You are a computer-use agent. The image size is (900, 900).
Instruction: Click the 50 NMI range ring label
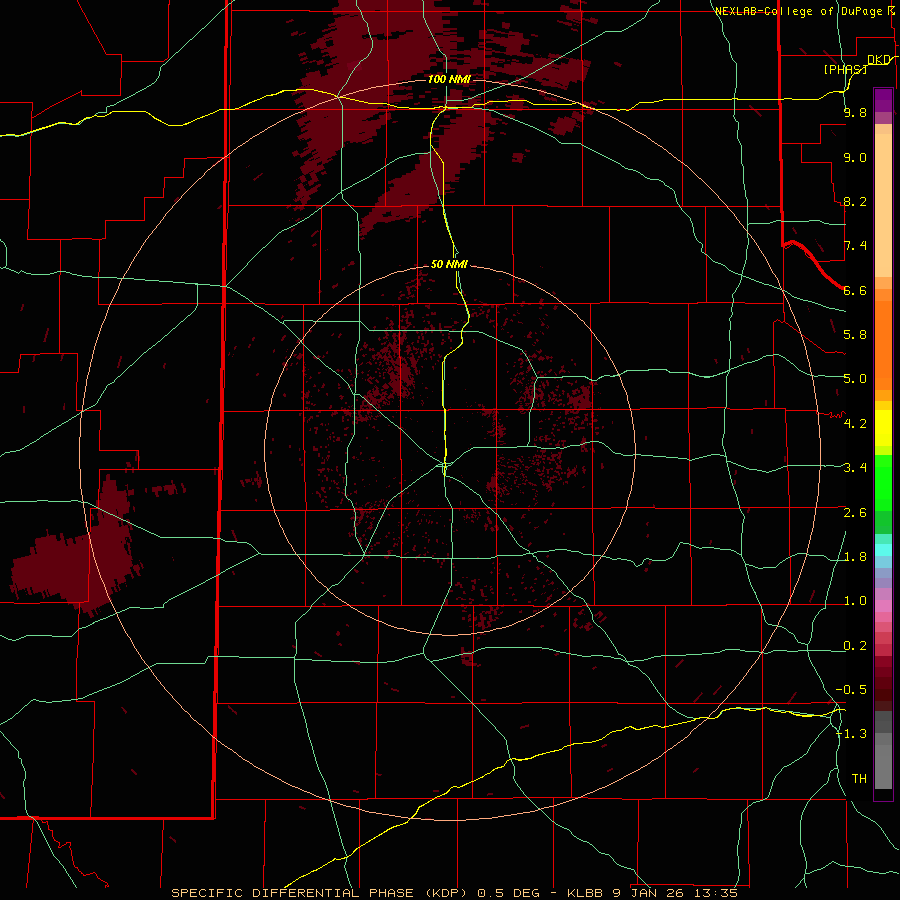click(449, 265)
